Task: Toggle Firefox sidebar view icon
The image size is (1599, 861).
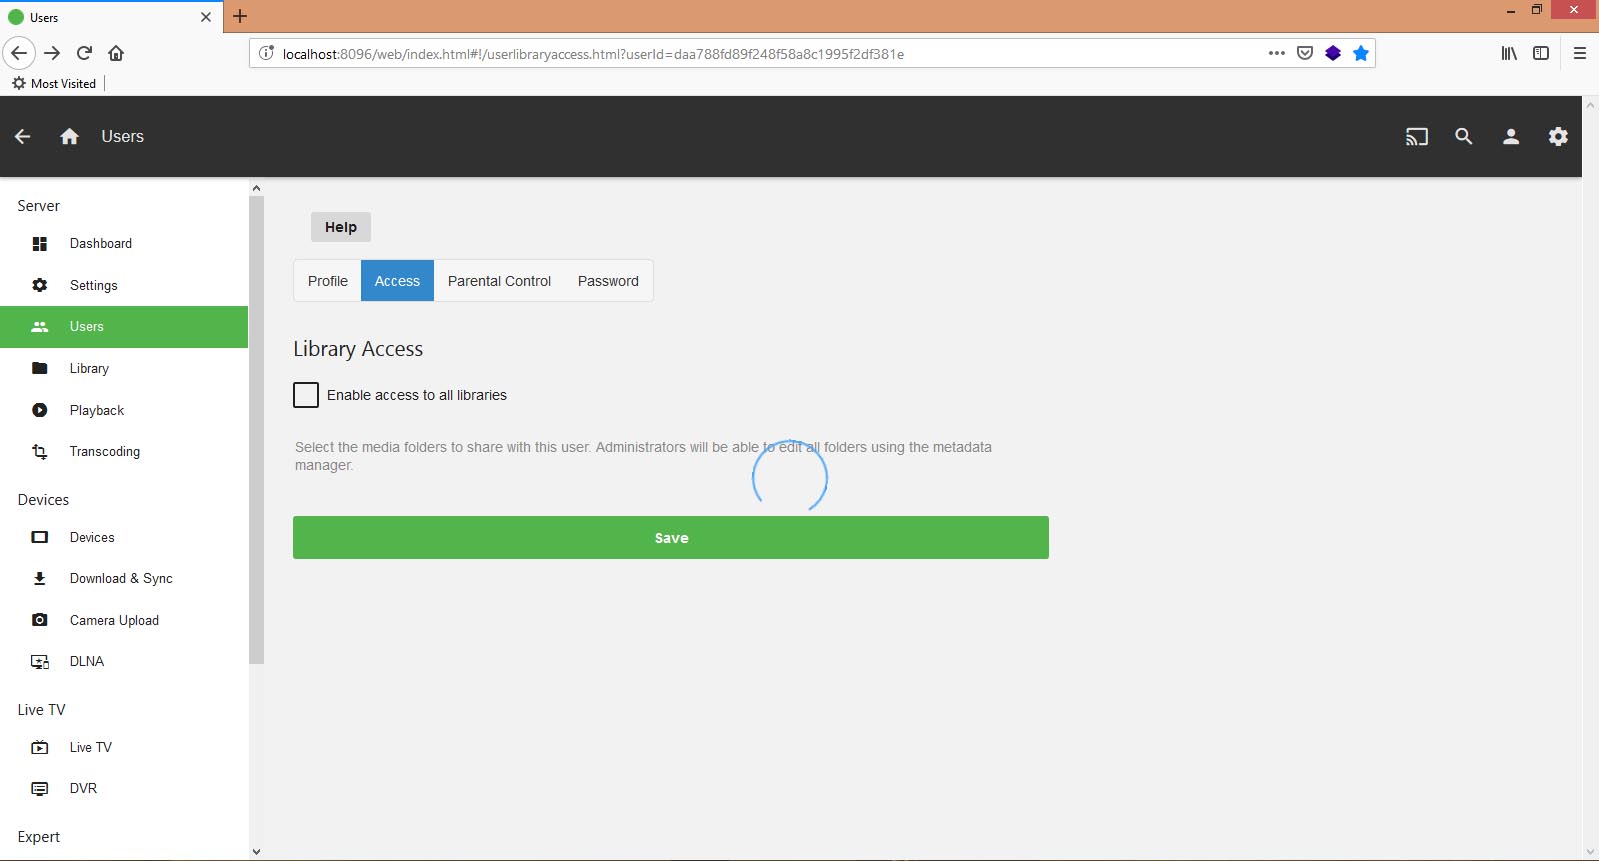Action: click(x=1541, y=54)
